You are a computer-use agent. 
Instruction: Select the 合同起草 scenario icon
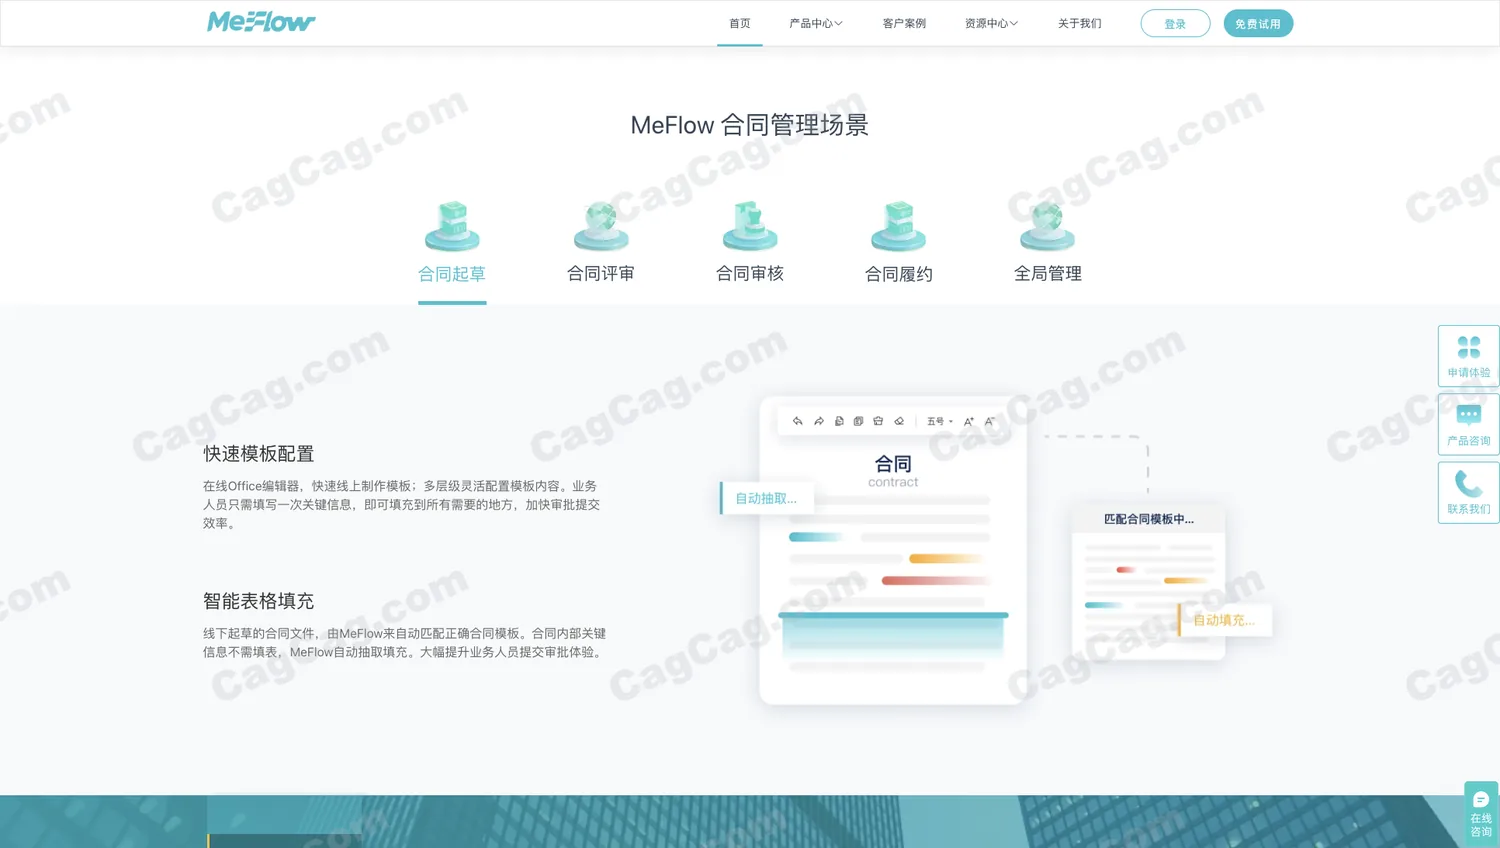click(452, 226)
